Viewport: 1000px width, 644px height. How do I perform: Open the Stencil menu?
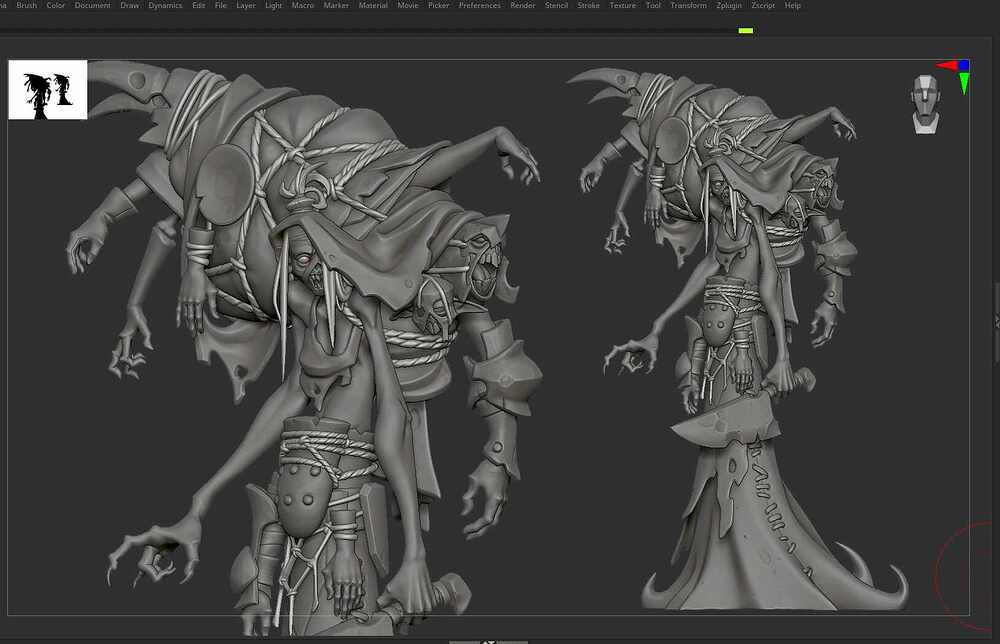click(x=556, y=5)
